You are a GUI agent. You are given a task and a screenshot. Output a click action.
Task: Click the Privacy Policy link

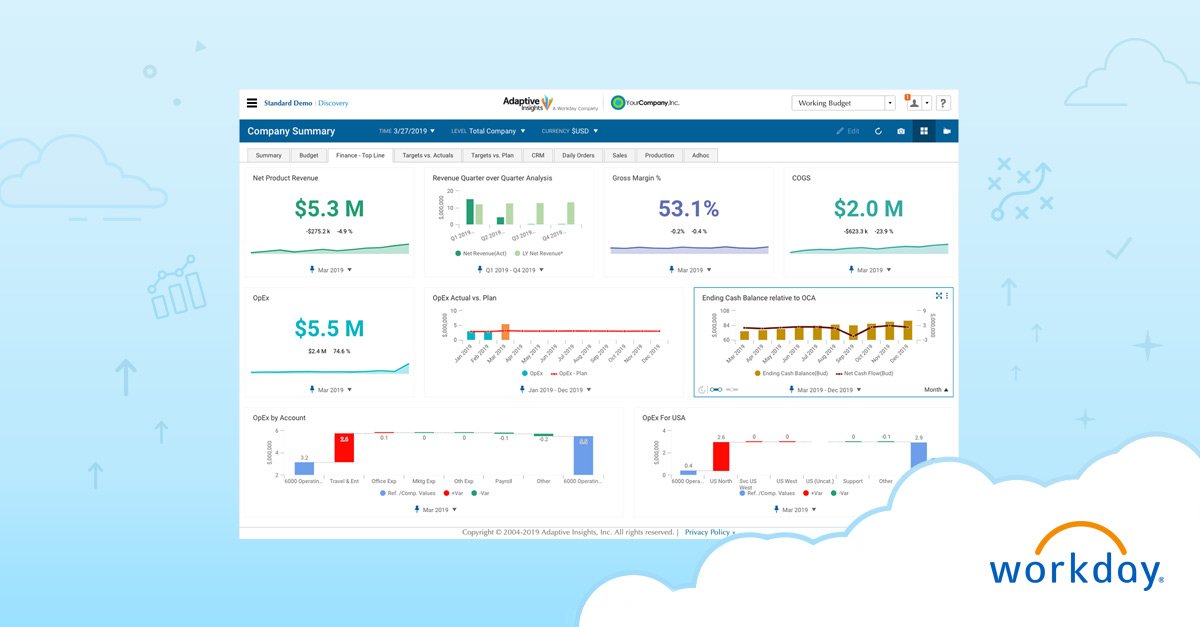click(708, 532)
